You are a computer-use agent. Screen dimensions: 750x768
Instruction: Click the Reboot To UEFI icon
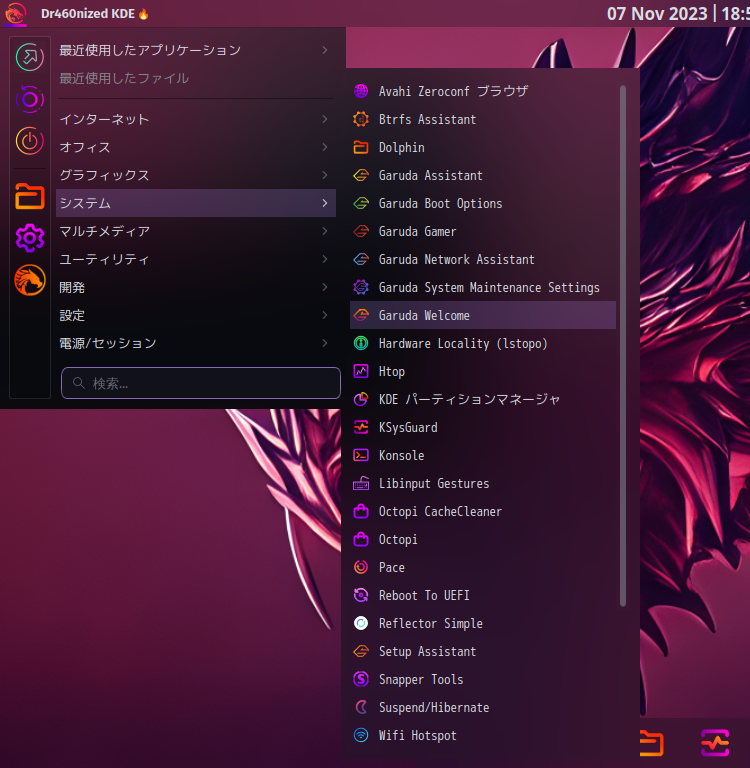361,595
